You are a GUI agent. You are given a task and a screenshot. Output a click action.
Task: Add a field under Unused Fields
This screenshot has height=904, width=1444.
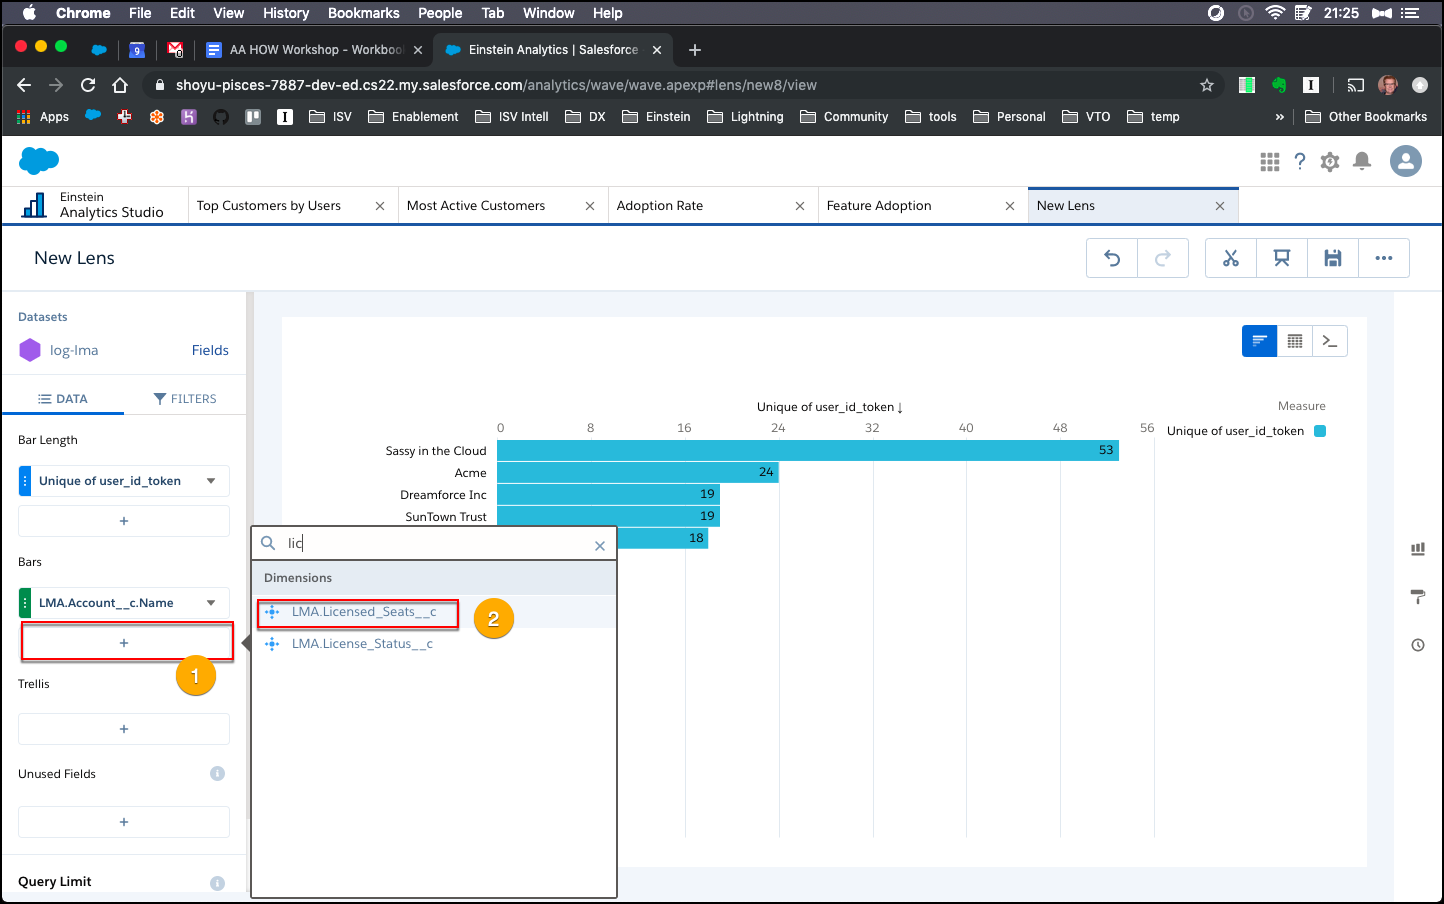124,822
